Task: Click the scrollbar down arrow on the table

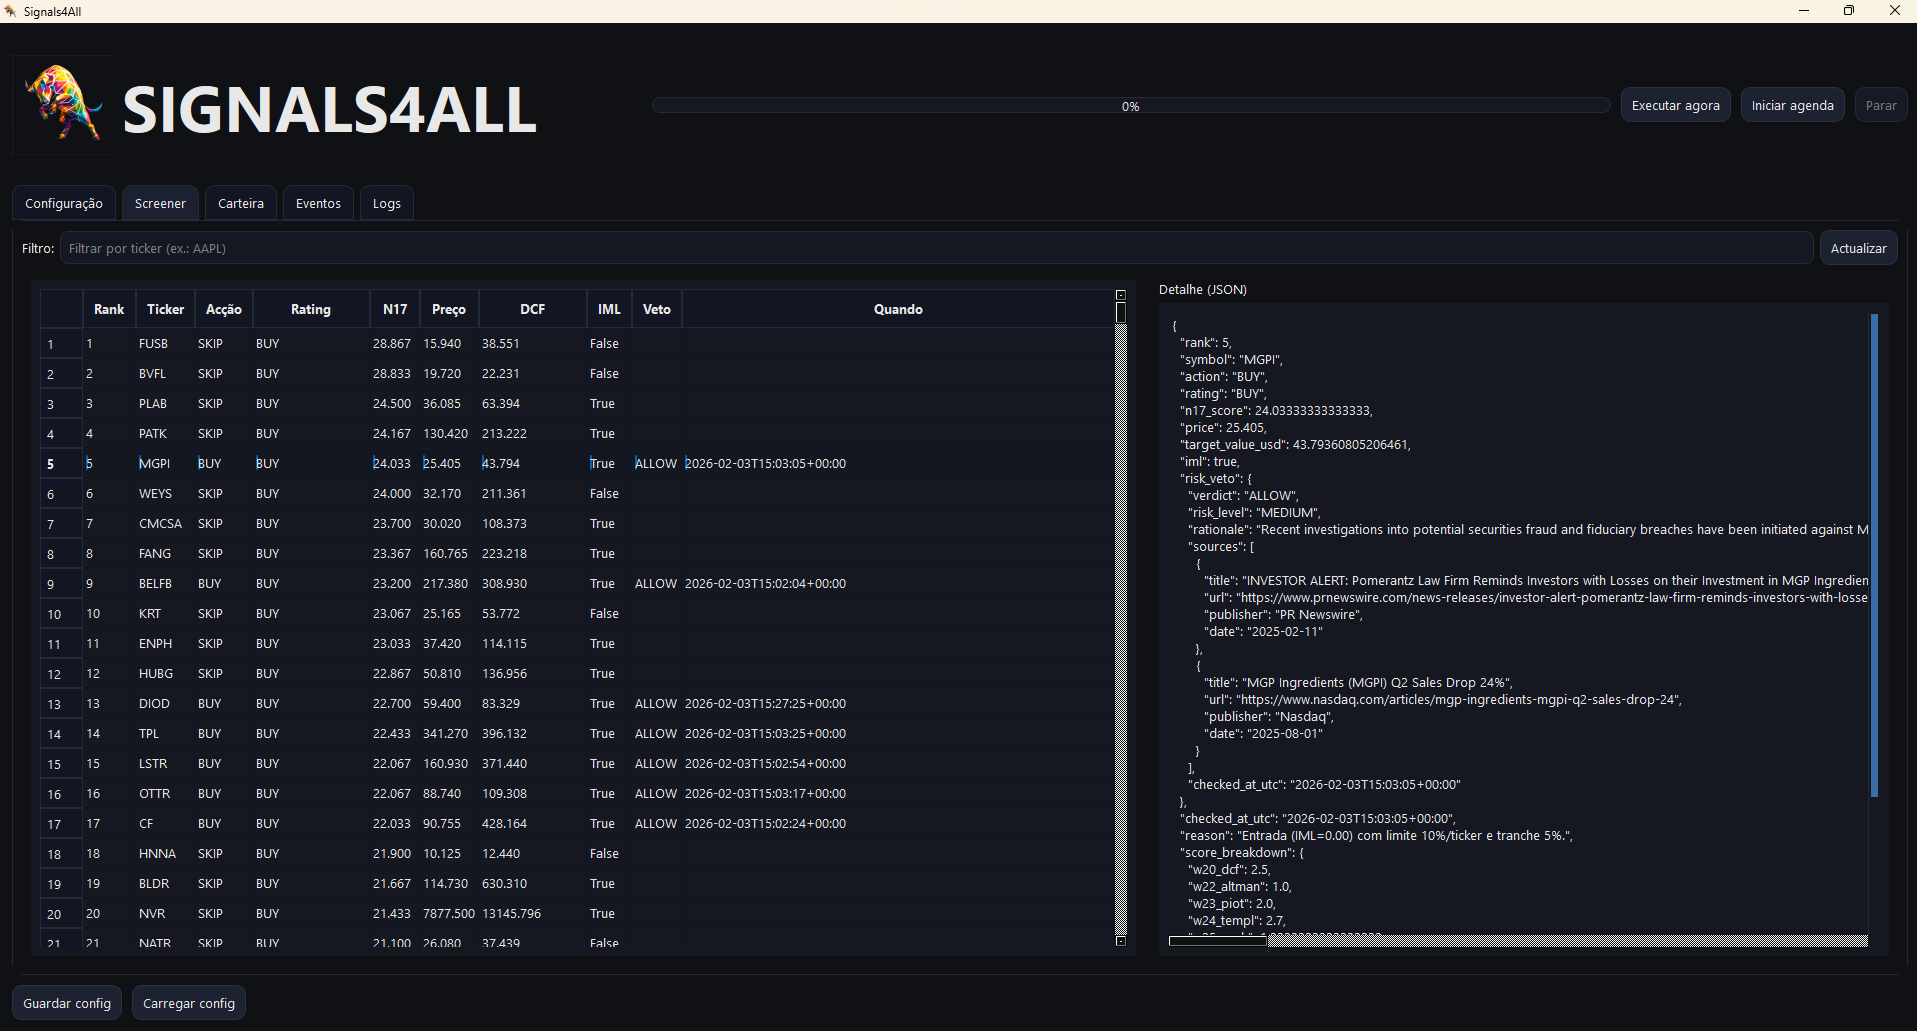Action: [x=1119, y=940]
